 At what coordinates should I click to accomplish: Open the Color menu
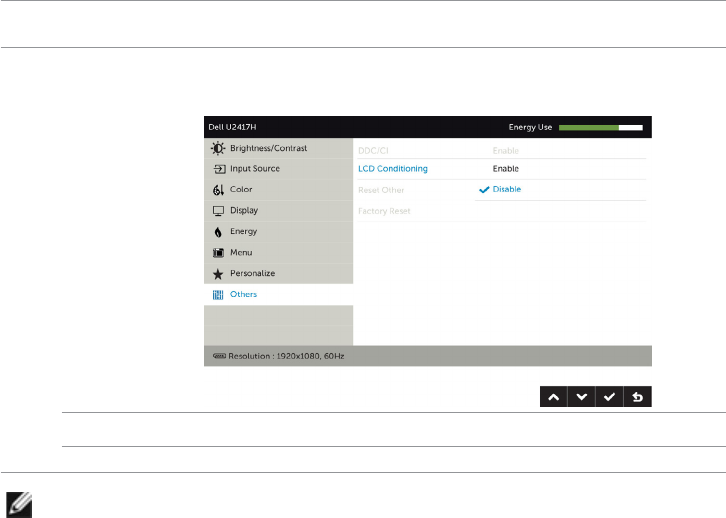(278, 190)
